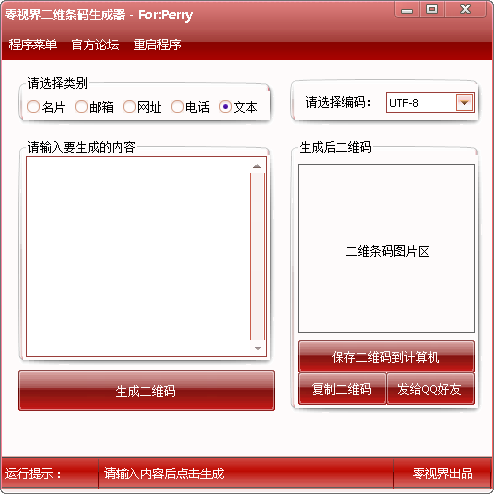Select the 邮箱 category option
The width and height of the screenshot is (494, 494).
click(94, 107)
